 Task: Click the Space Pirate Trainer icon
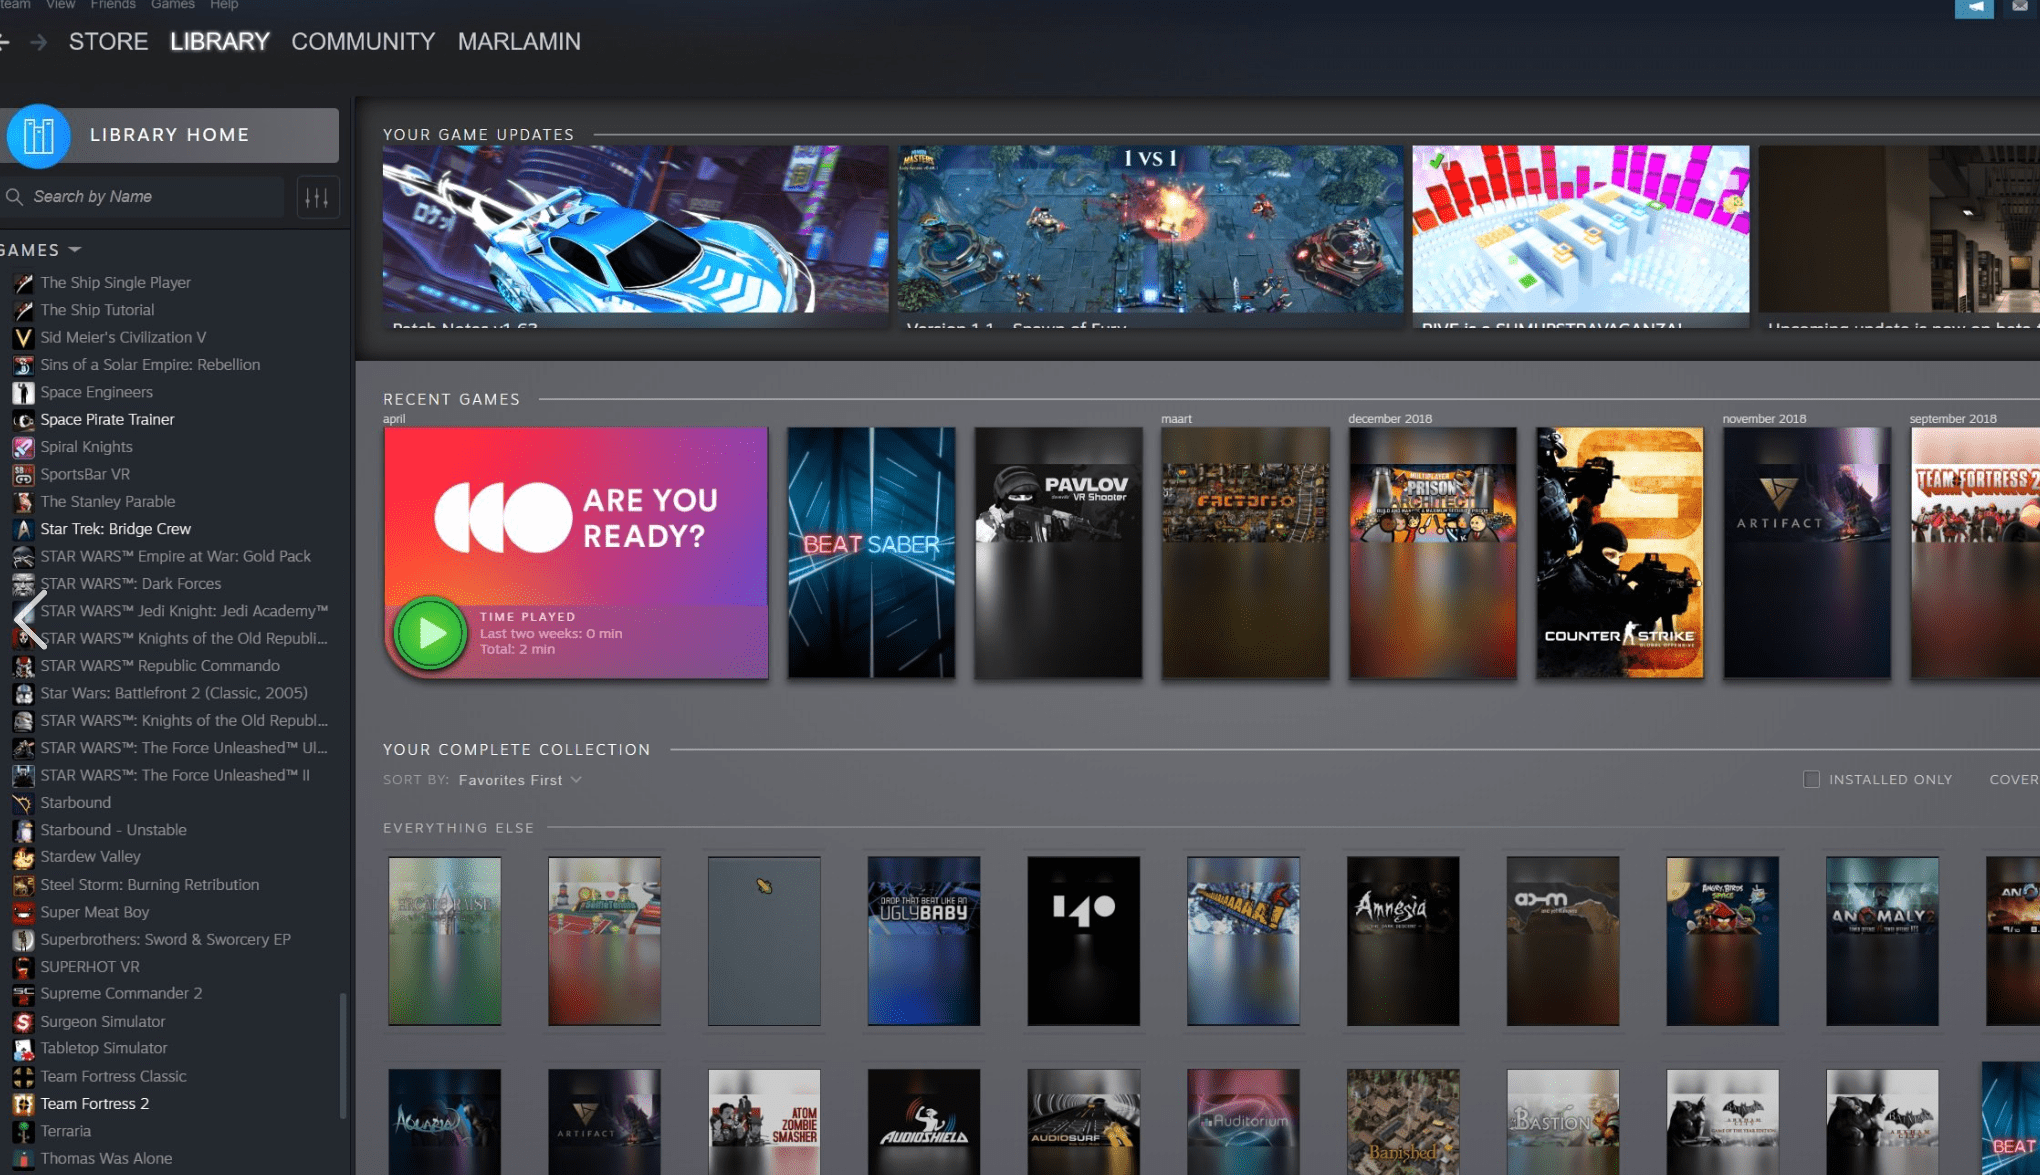(x=23, y=420)
